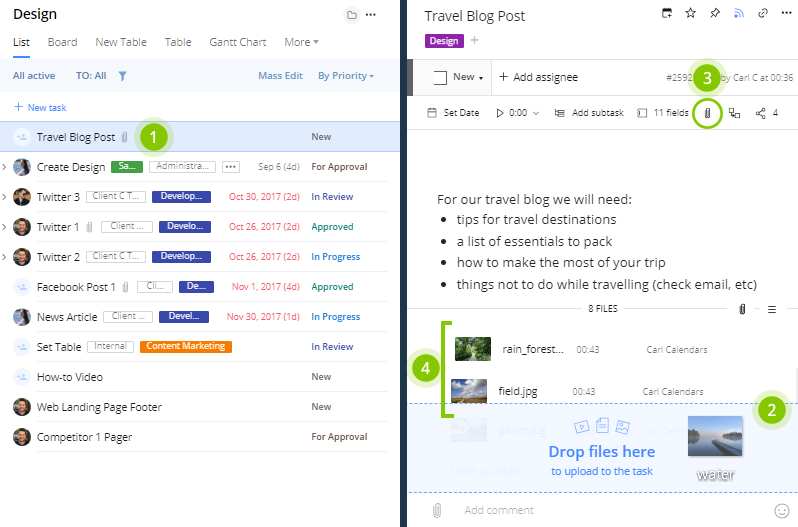Click unassigned avatar on How-to Video row
The width and height of the screenshot is (798, 527).
(22, 377)
